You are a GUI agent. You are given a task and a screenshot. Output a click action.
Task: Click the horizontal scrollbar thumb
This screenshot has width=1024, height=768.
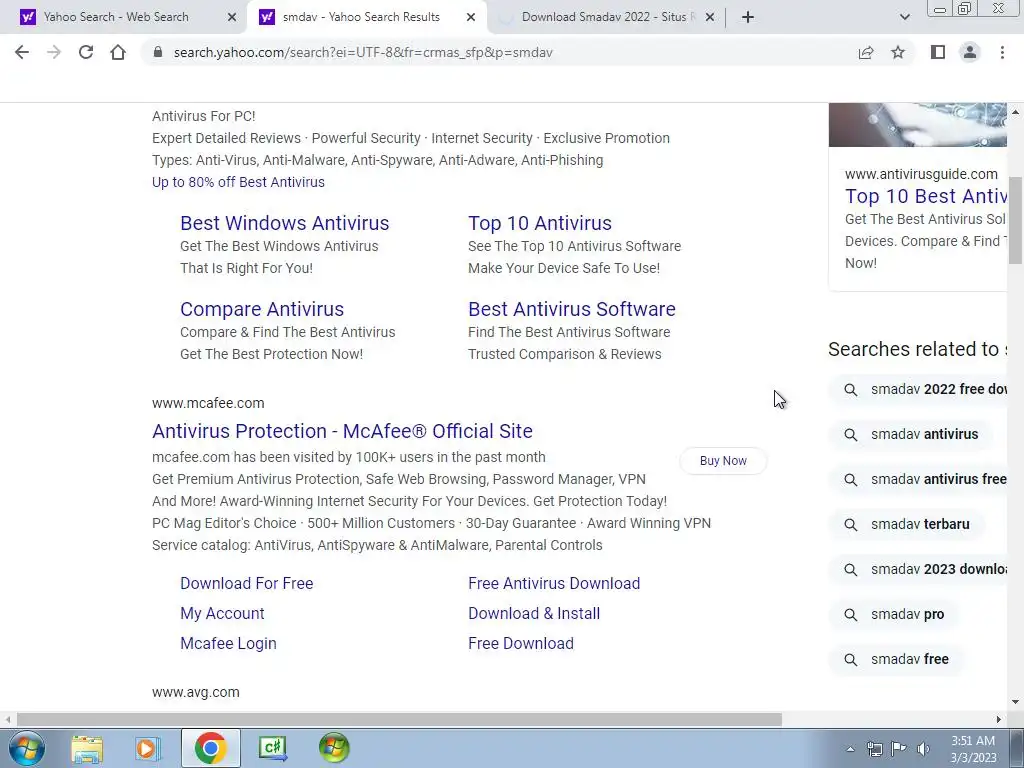tap(399, 719)
